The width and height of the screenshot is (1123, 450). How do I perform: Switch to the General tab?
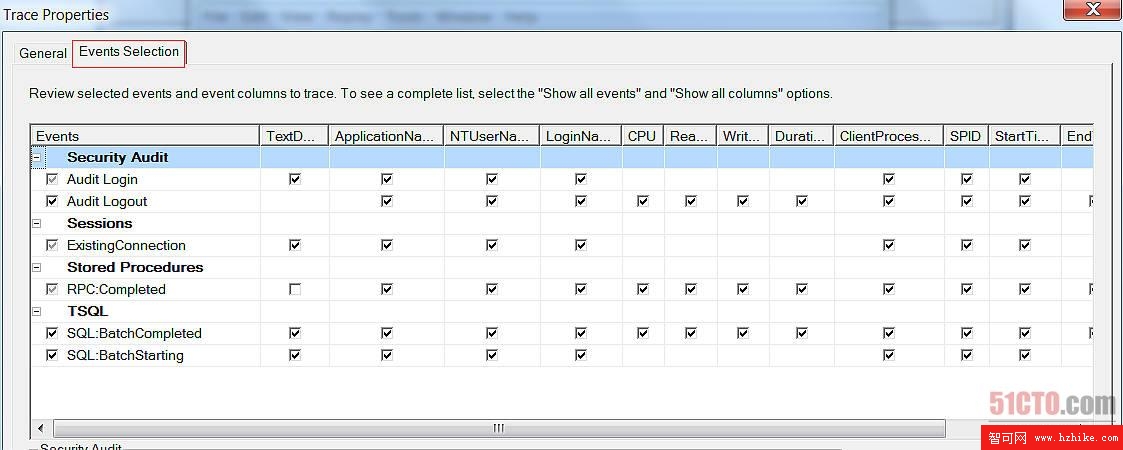tap(43, 53)
